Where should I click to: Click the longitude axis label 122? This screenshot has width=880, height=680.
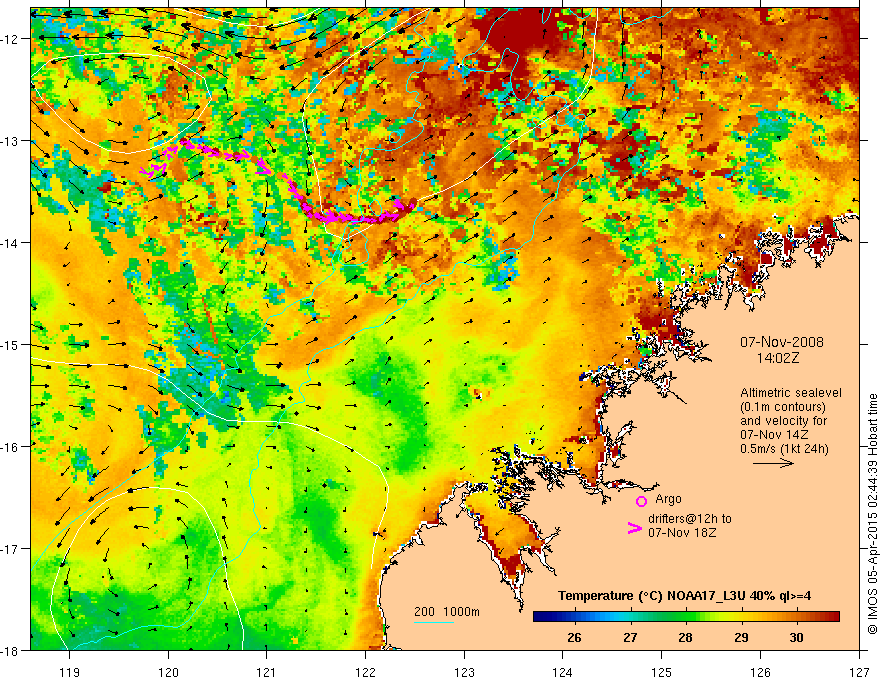point(365,672)
